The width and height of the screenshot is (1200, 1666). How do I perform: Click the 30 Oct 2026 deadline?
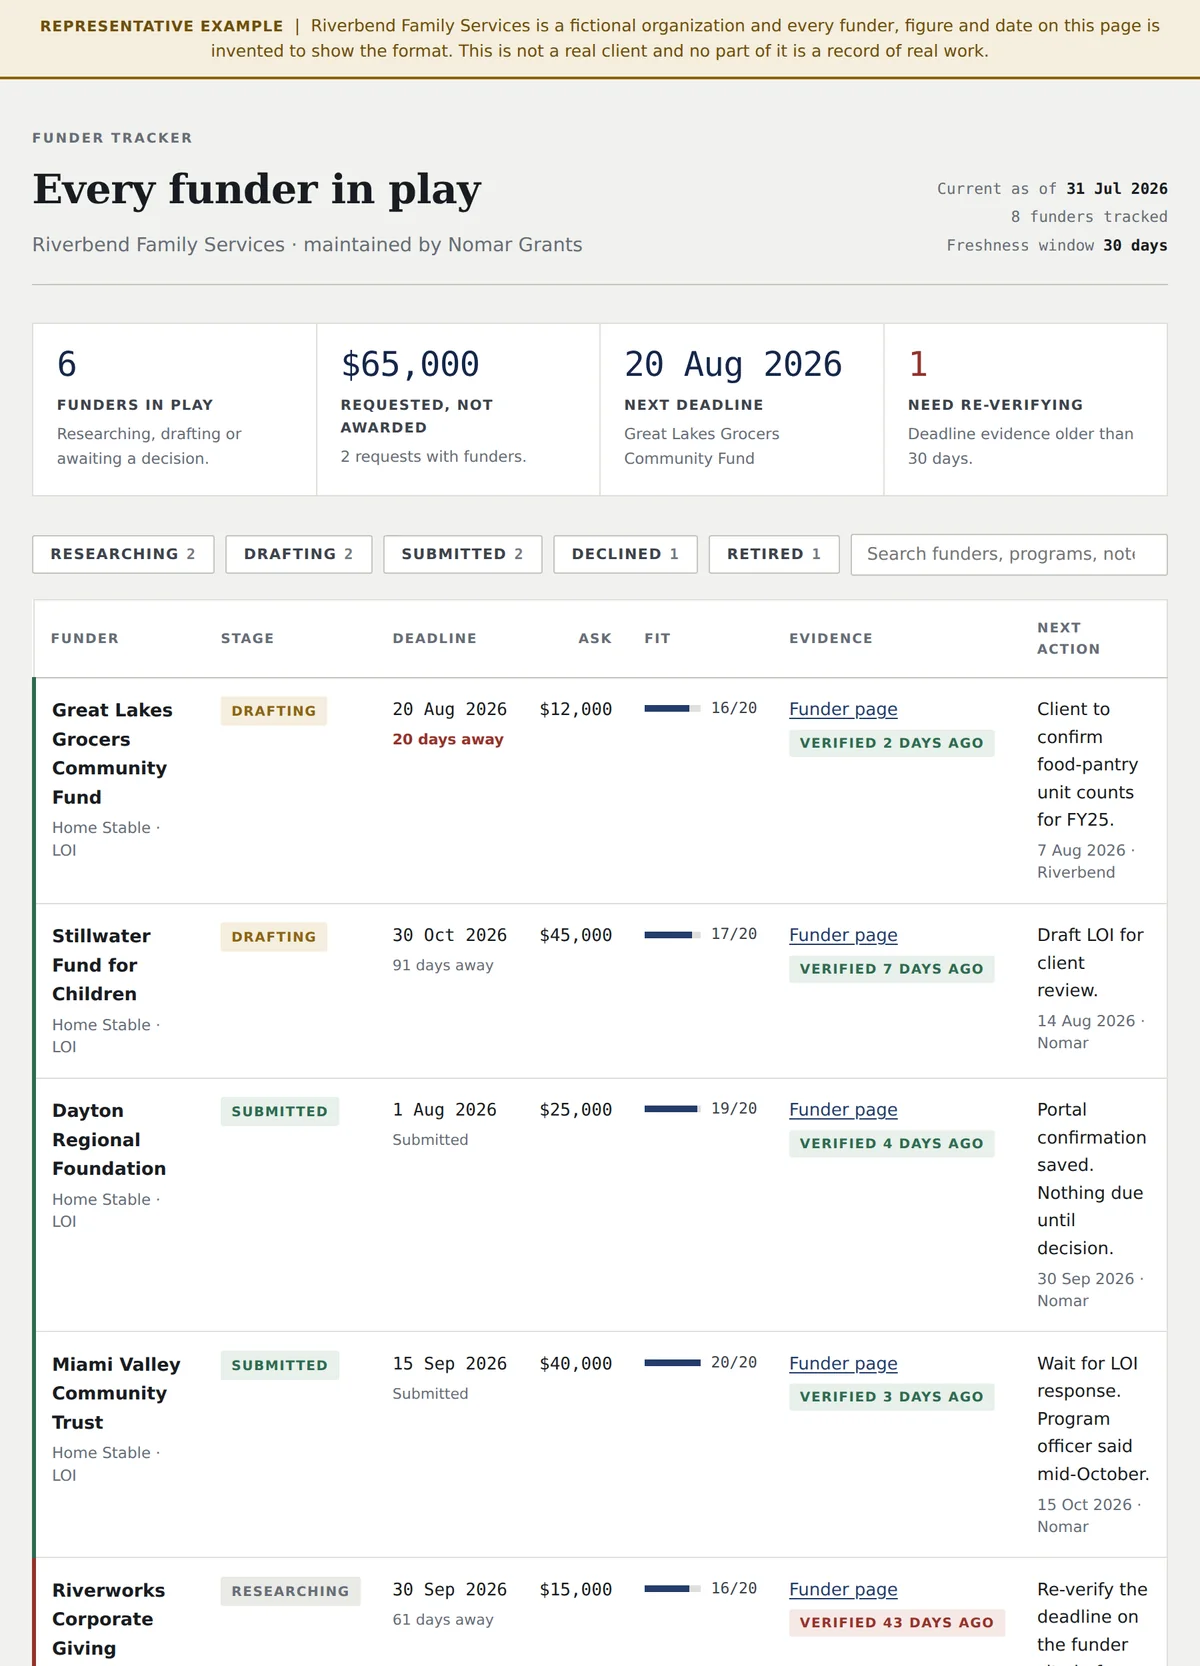[450, 935]
